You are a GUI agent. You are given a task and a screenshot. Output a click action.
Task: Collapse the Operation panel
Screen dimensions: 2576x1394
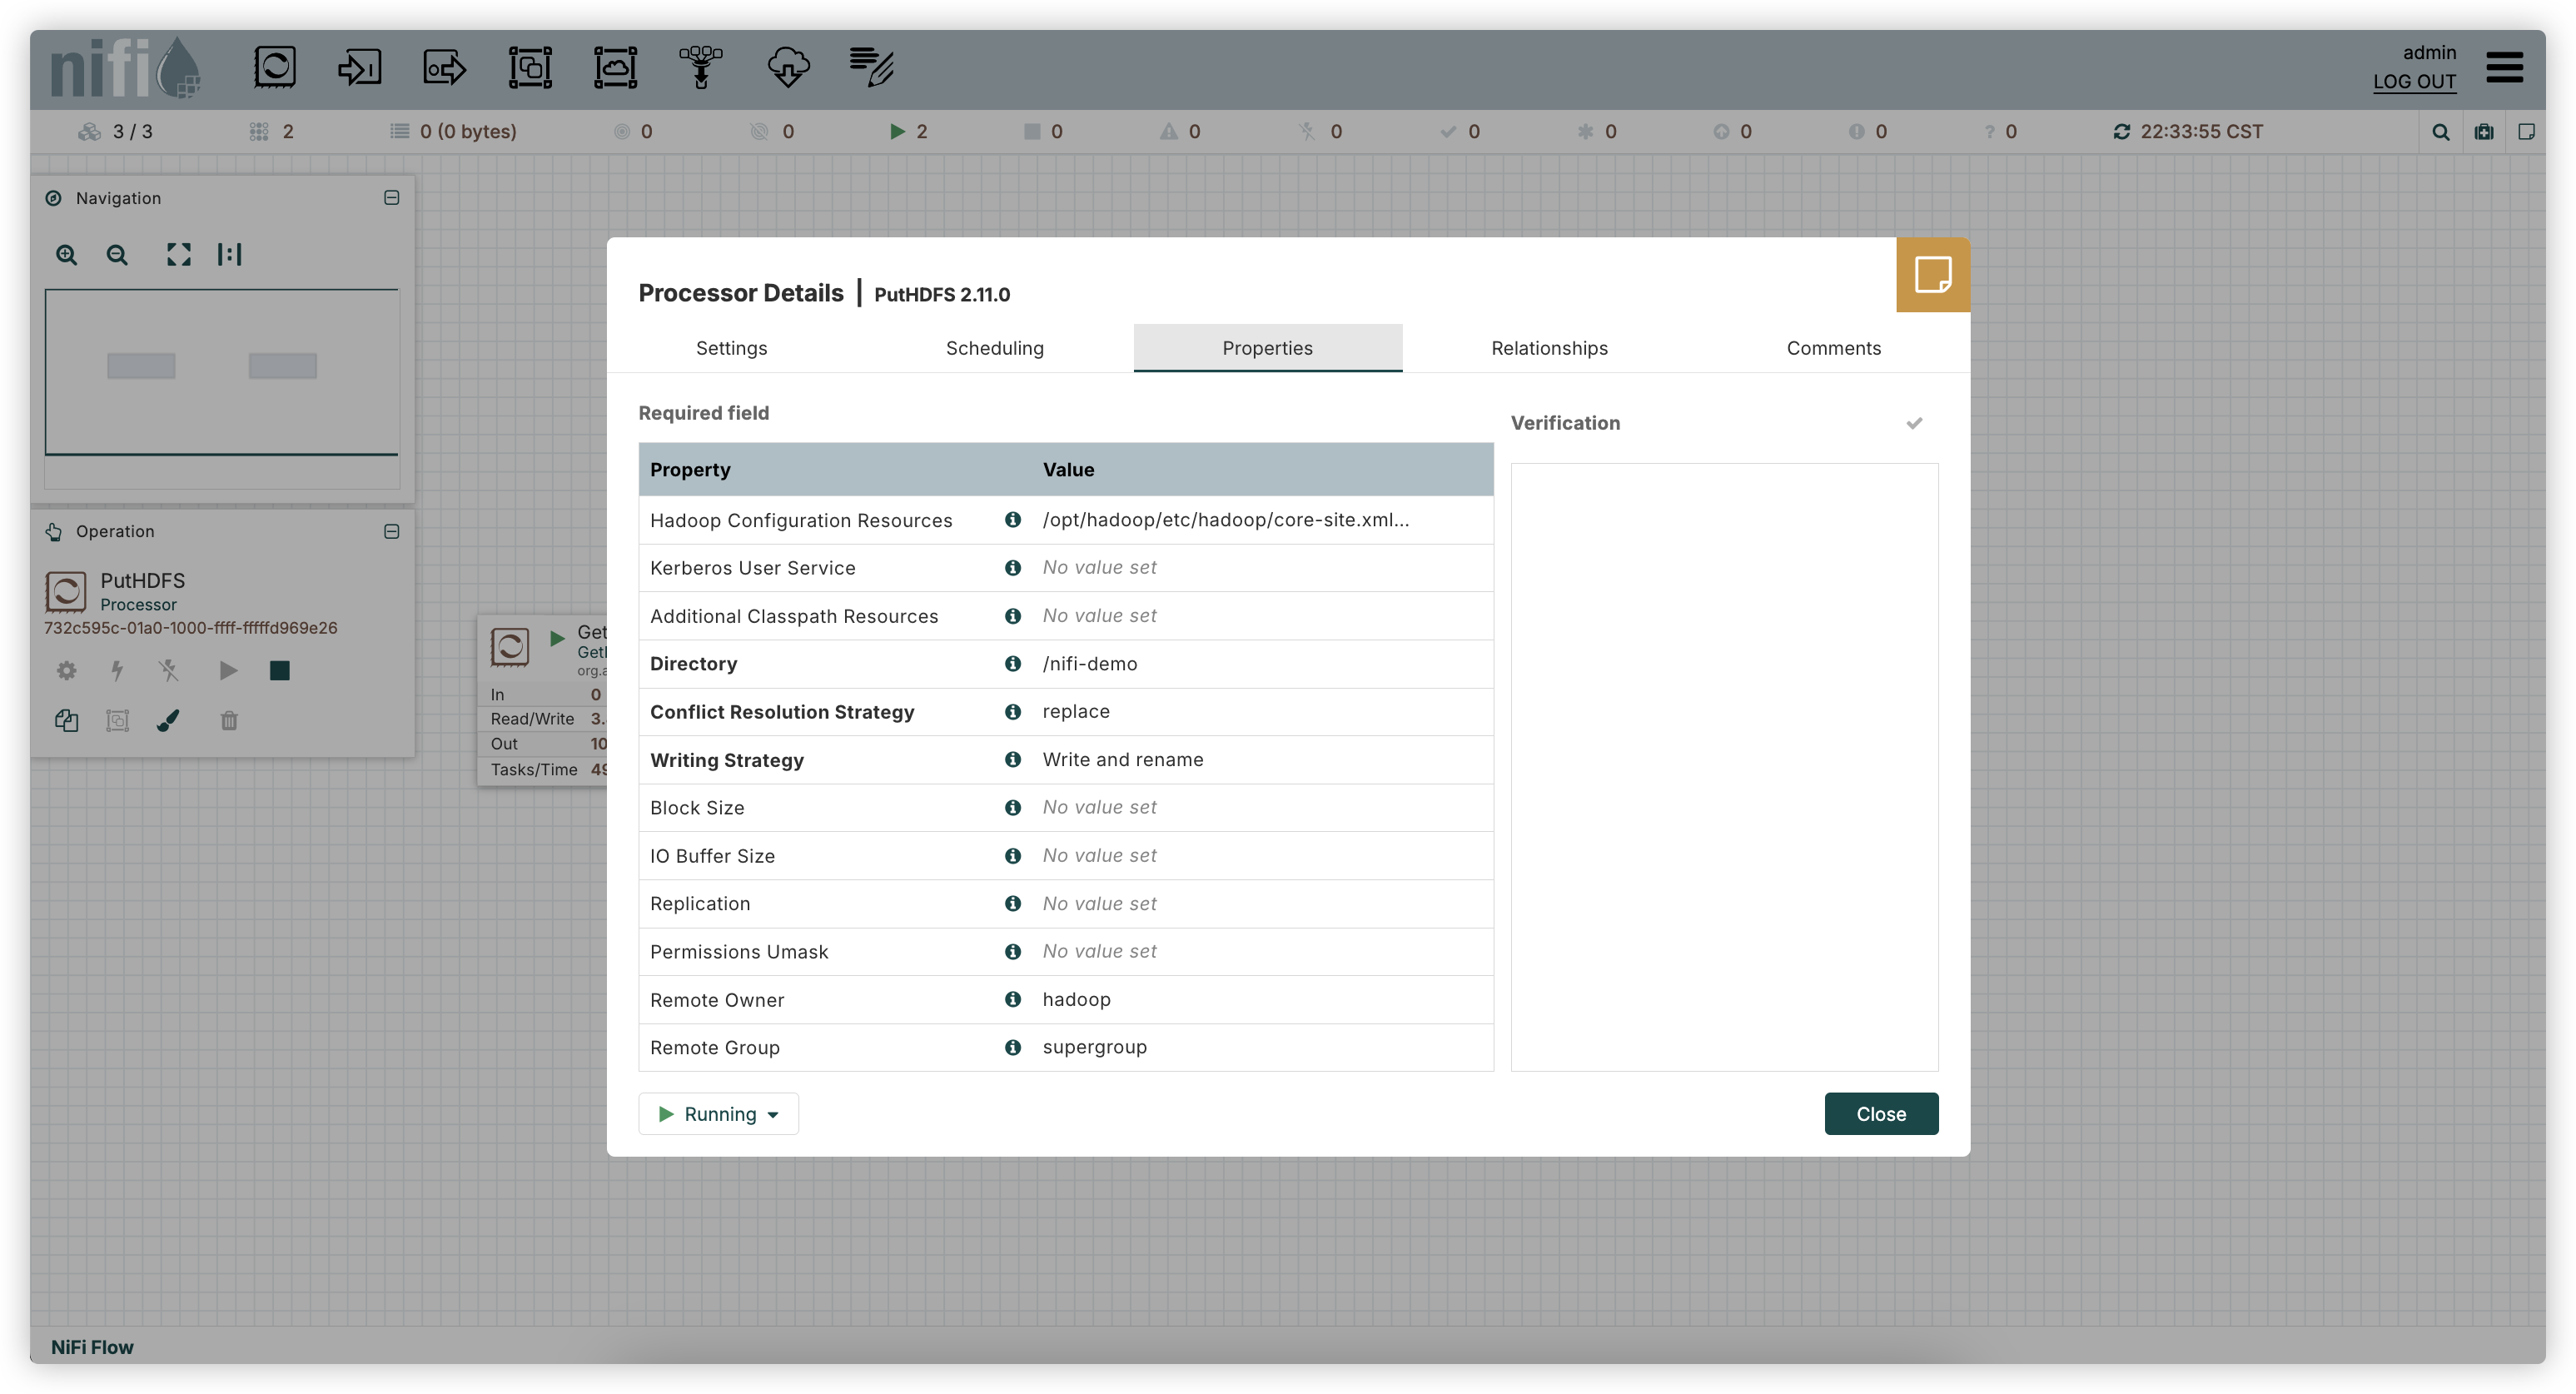coord(391,531)
